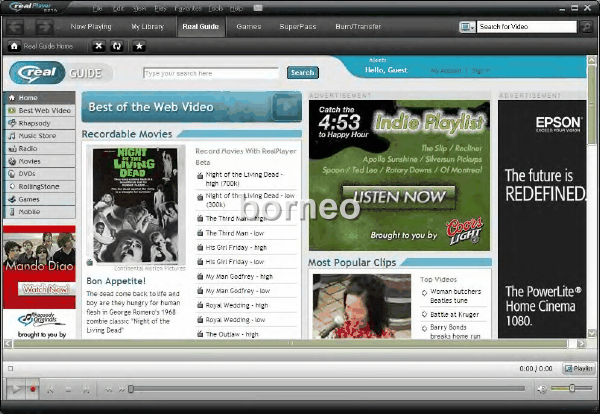The height and width of the screenshot is (414, 600).
Task: Click the 'Type your search here' field
Action: [x=211, y=73]
